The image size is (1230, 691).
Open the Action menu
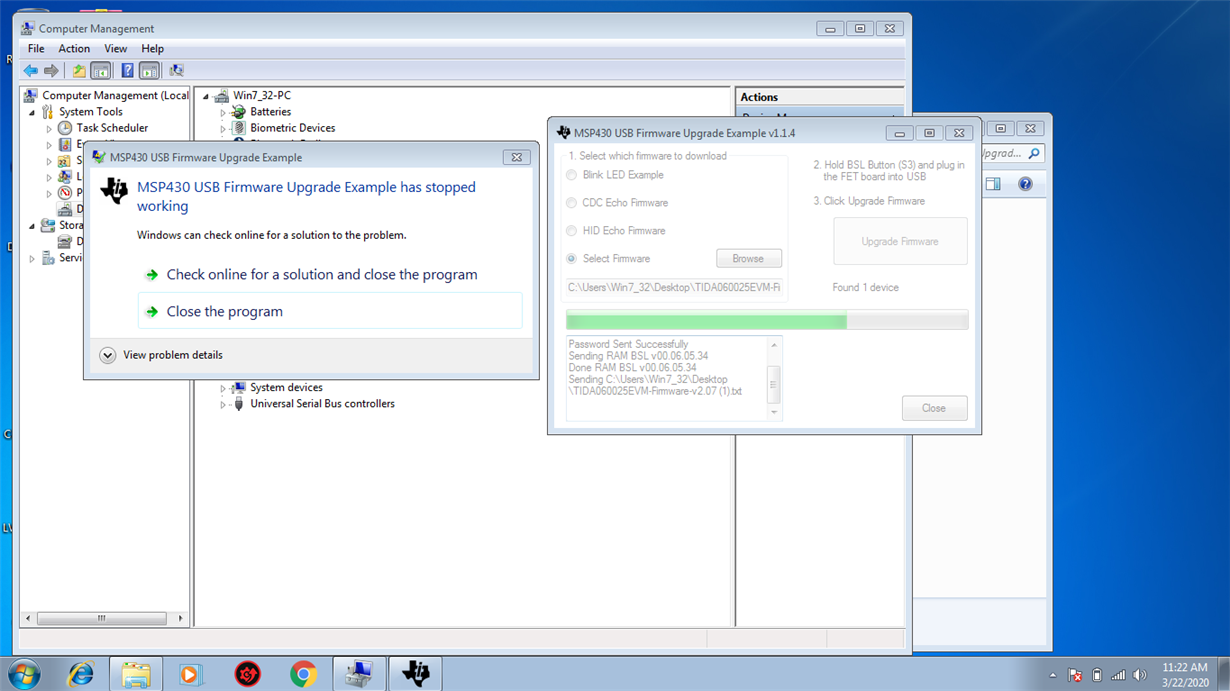coord(74,48)
